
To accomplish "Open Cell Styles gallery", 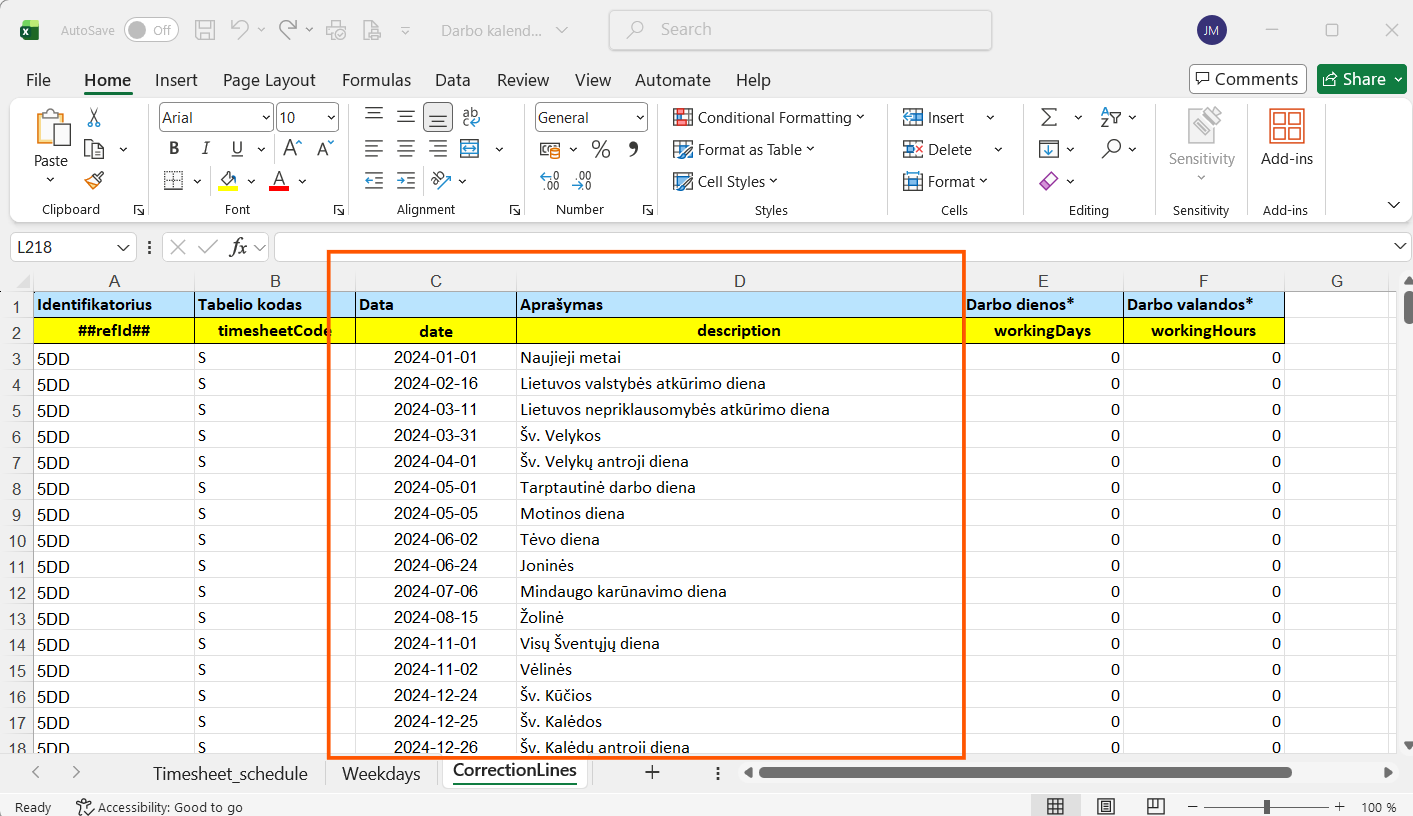I will [725, 182].
